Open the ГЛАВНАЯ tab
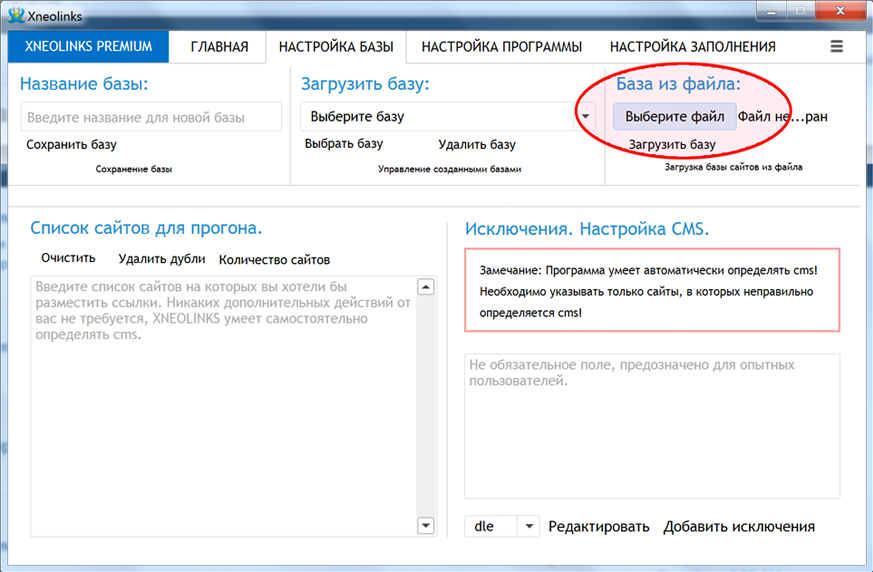This screenshot has width=873, height=572. point(219,47)
